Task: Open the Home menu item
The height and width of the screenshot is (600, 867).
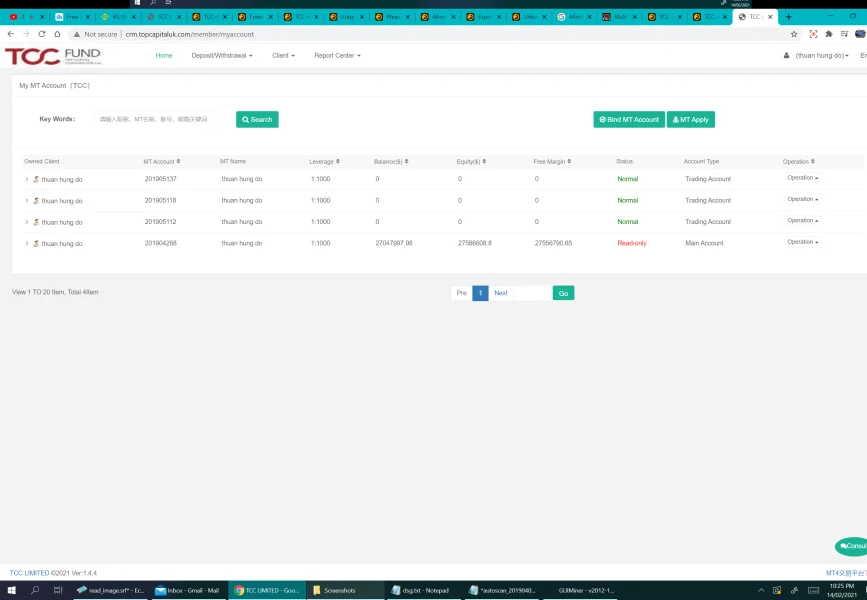Action: click(x=164, y=55)
